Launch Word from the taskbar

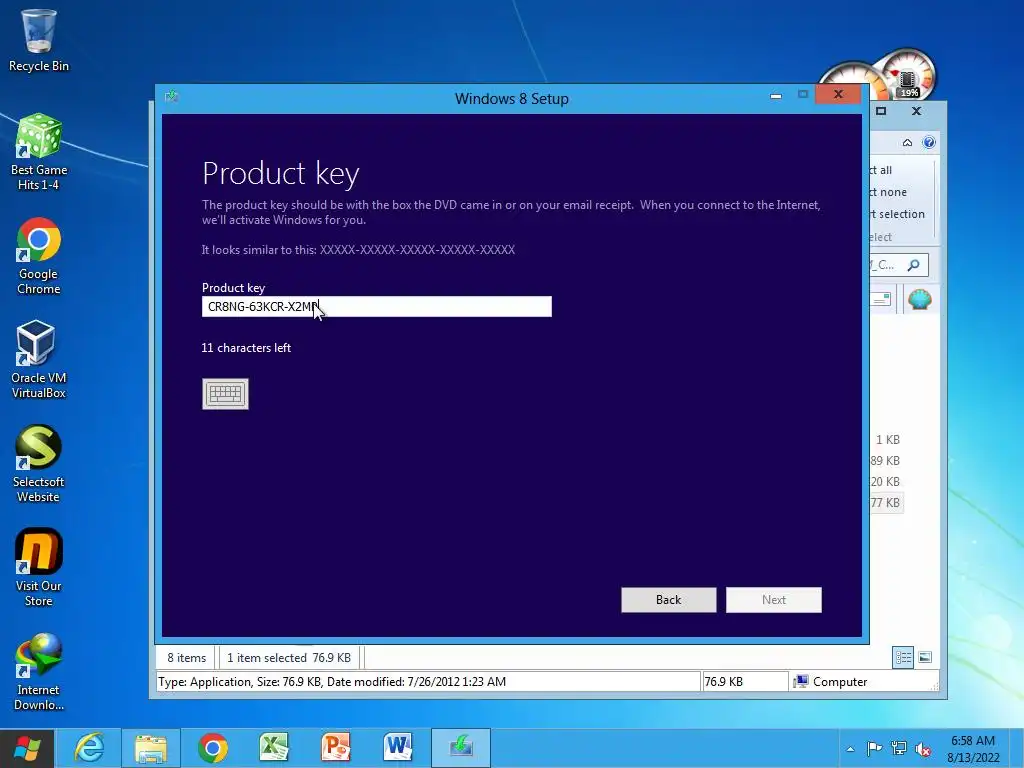[x=398, y=748]
